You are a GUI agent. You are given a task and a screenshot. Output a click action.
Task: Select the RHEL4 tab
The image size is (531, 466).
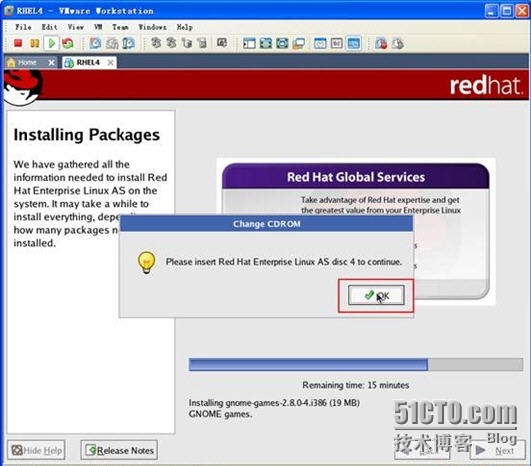pos(87,63)
